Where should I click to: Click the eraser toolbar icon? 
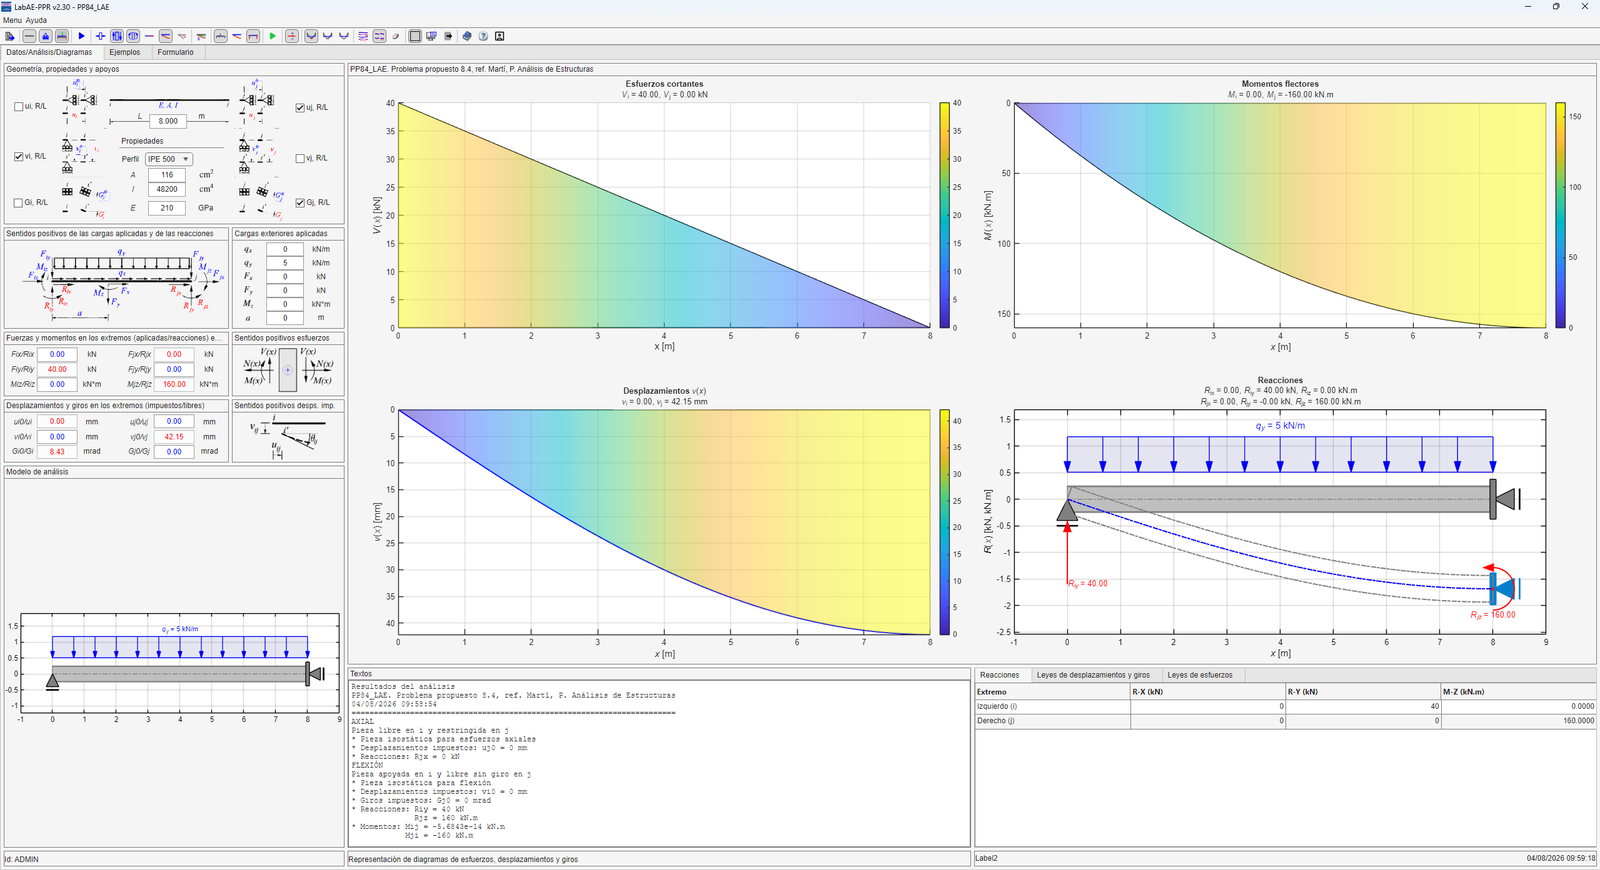(395, 36)
